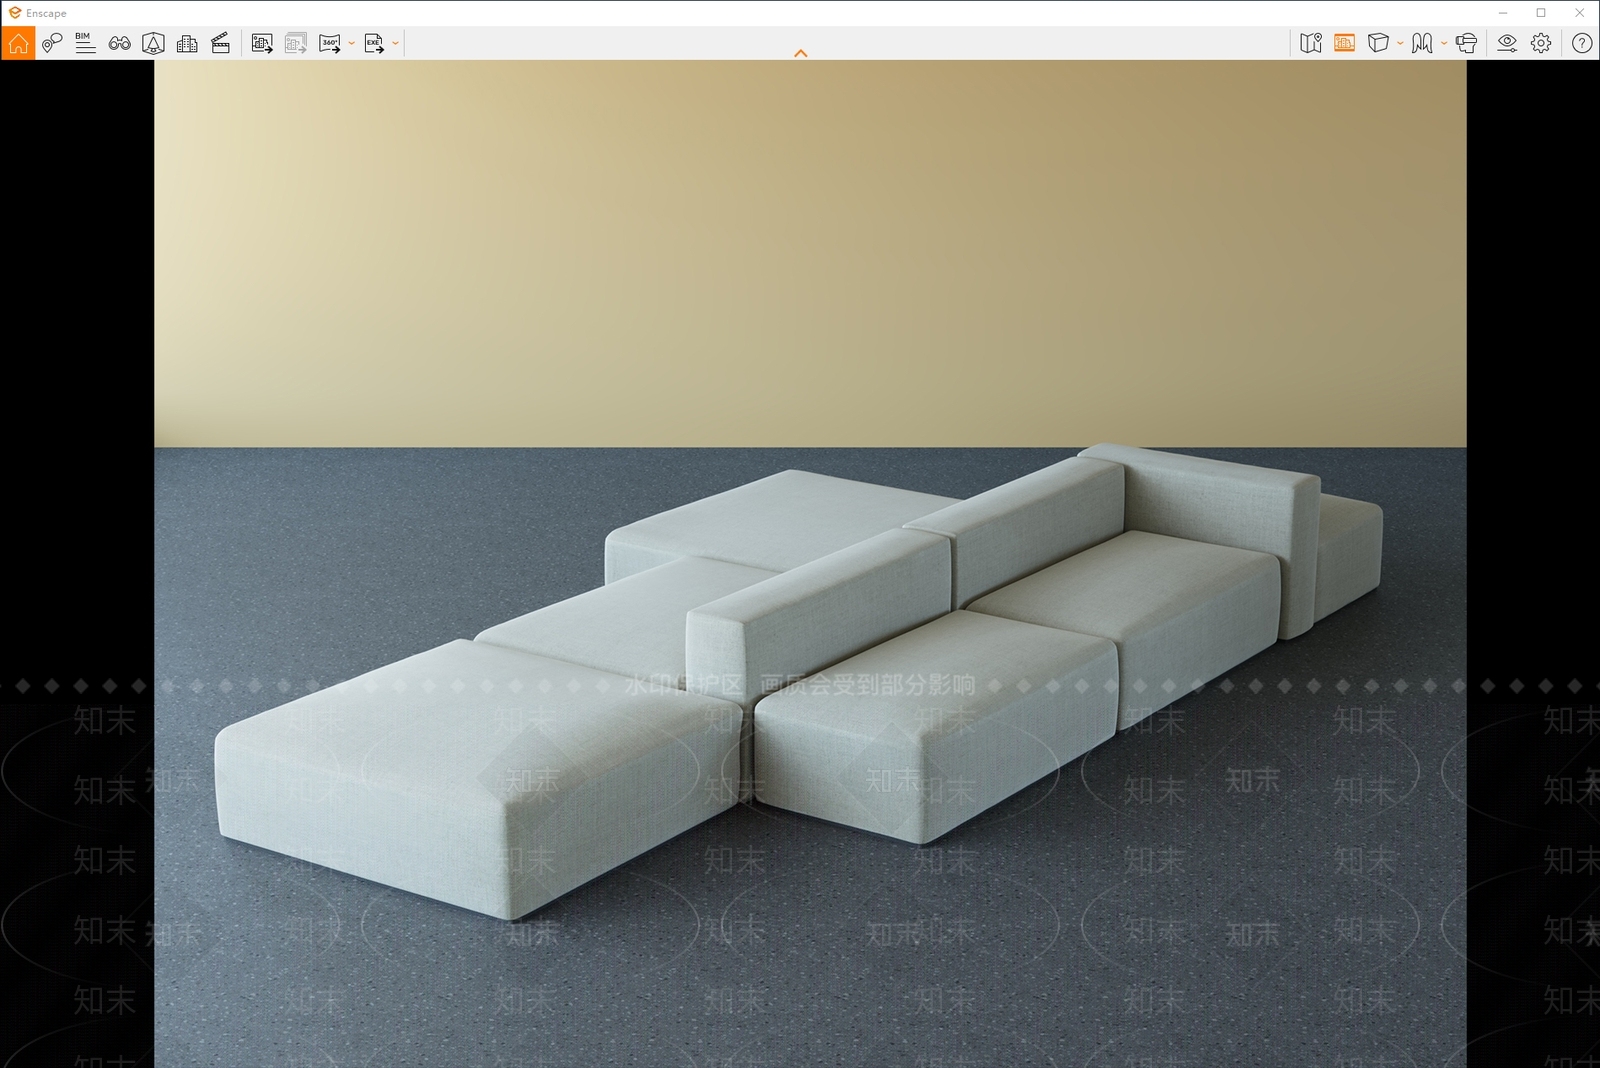1600x1068 pixels.
Task: Toggle the highlighted orange rendering mode icon
Action: [x=1345, y=43]
